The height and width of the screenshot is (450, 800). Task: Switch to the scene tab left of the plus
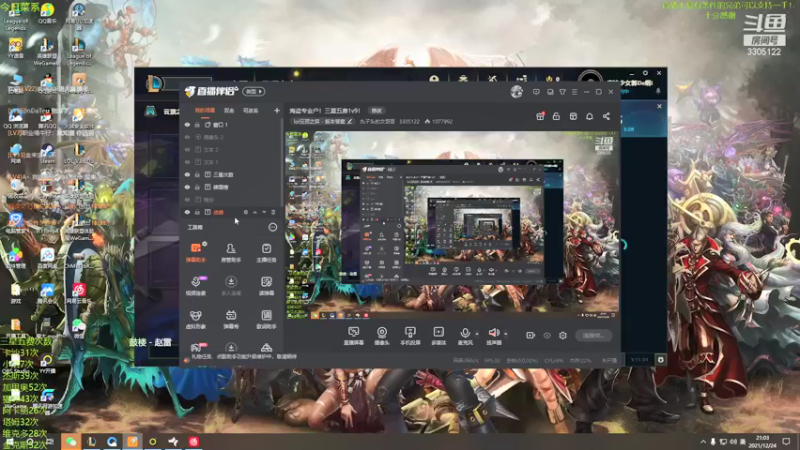[251, 110]
